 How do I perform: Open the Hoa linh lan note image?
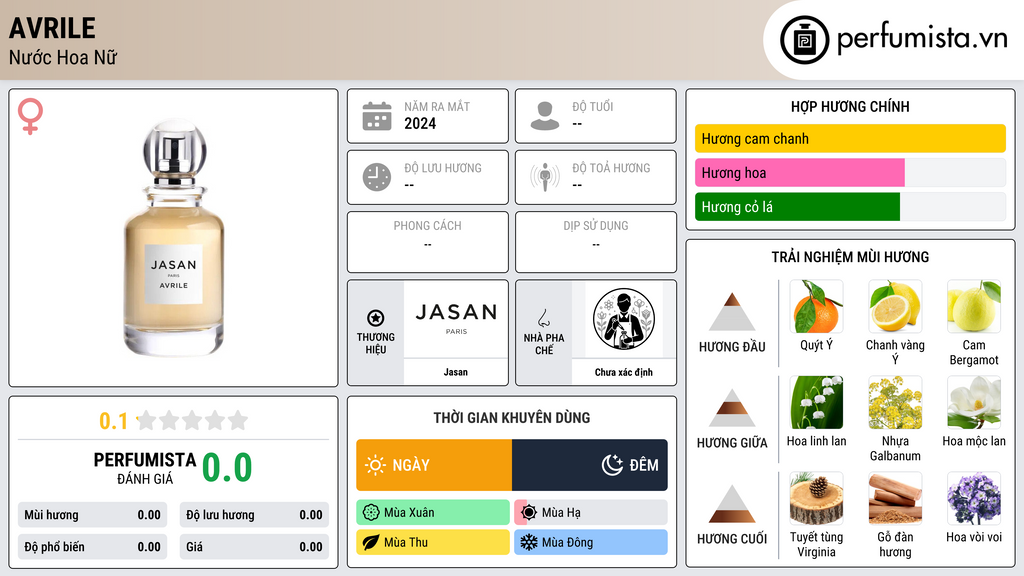click(816, 402)
